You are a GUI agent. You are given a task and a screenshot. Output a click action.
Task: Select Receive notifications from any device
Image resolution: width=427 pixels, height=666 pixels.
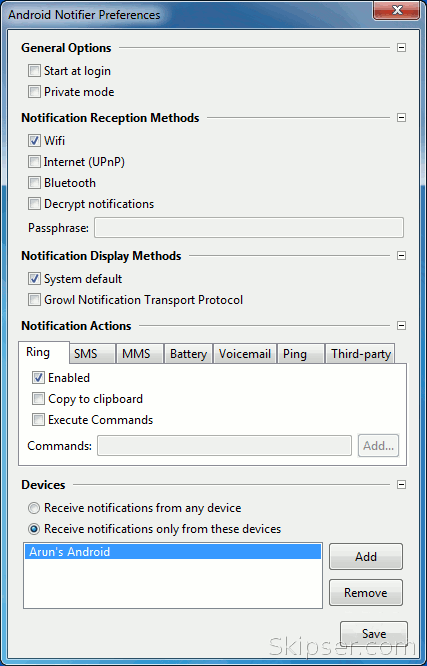[34, 508]
